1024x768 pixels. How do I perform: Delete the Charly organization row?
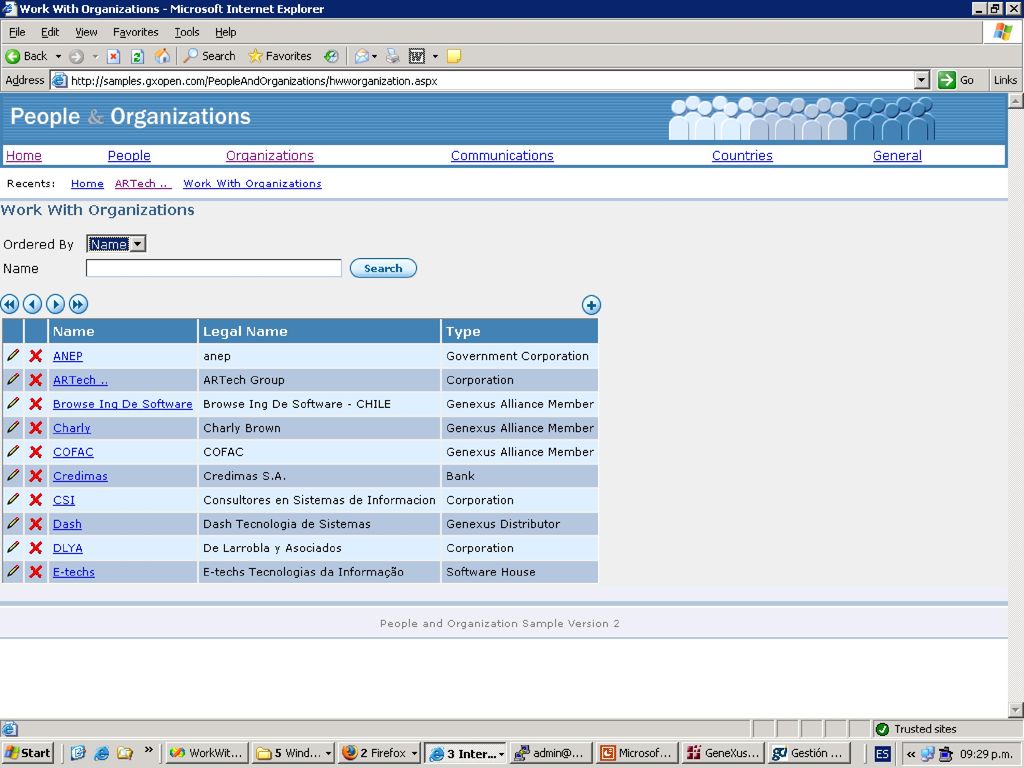[36, 428]
